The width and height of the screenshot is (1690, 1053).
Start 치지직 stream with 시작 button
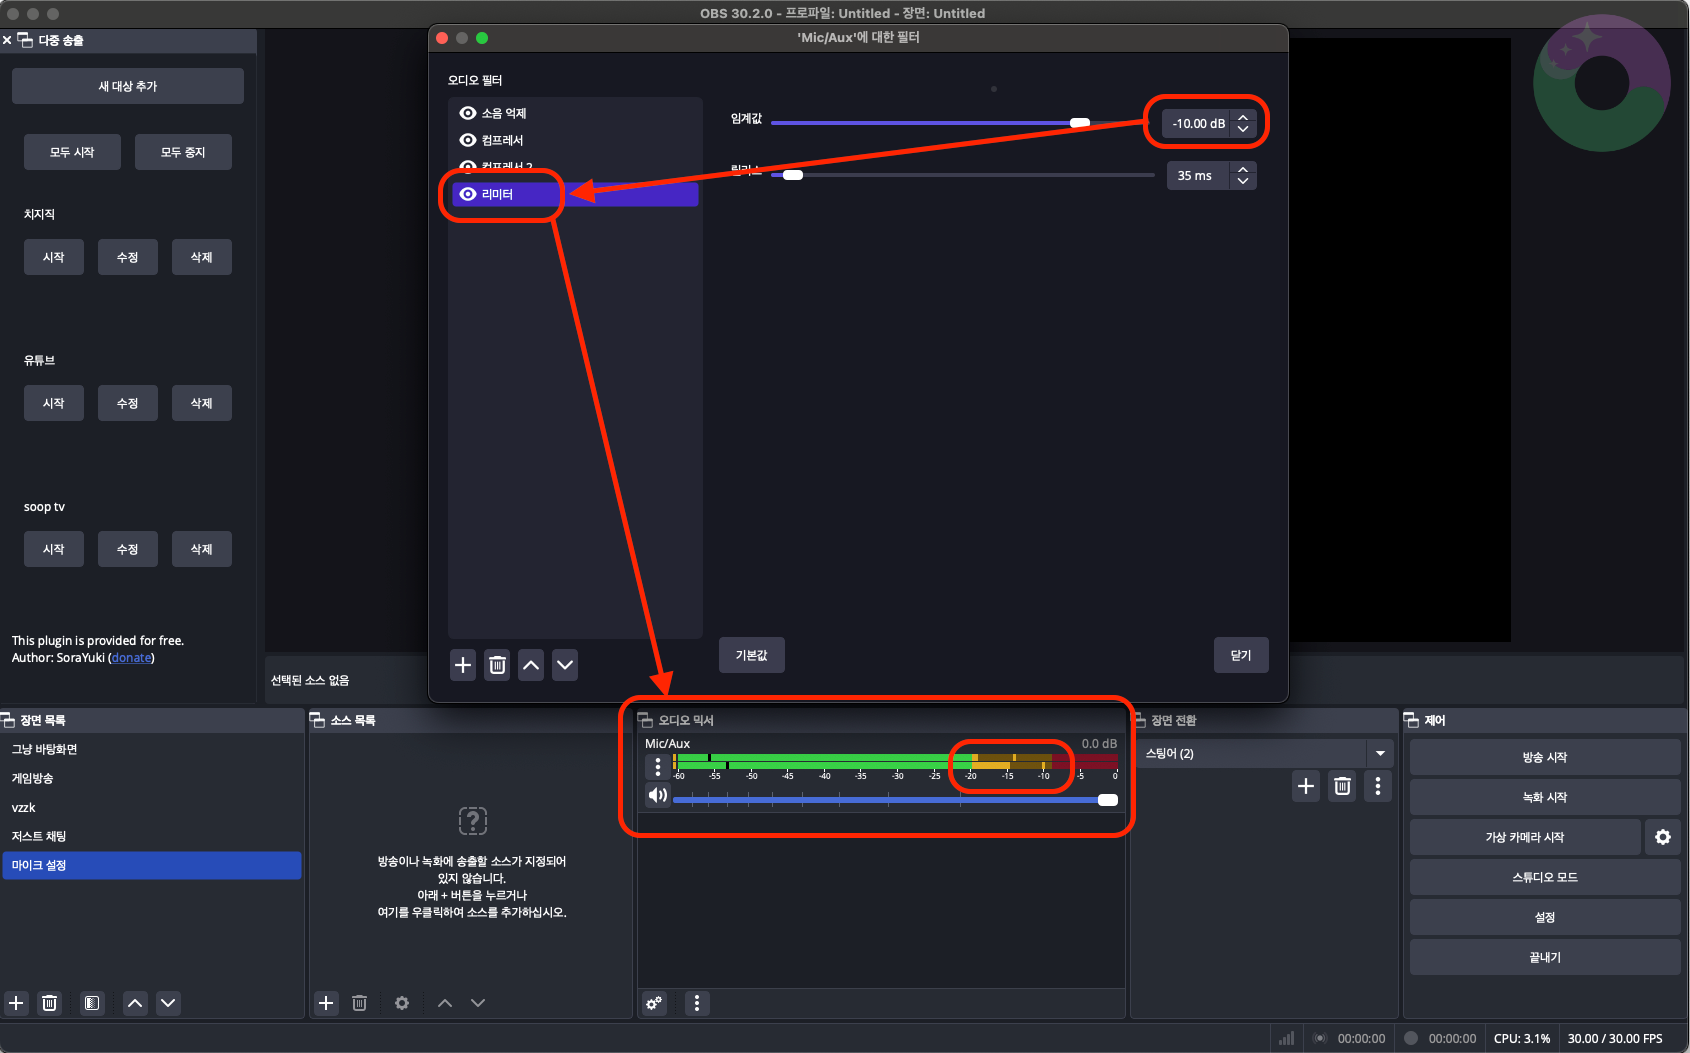(x=54, y=257)
